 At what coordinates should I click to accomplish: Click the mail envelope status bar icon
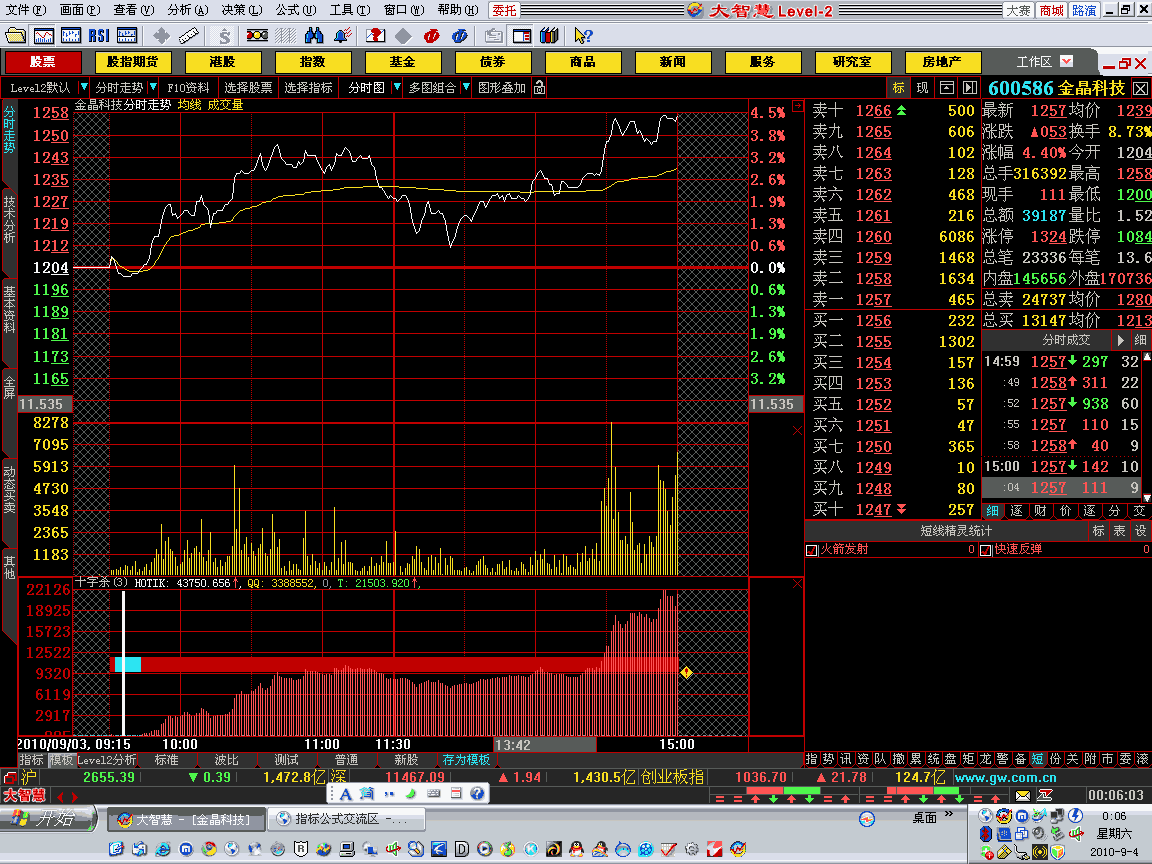click(1022, 796)
